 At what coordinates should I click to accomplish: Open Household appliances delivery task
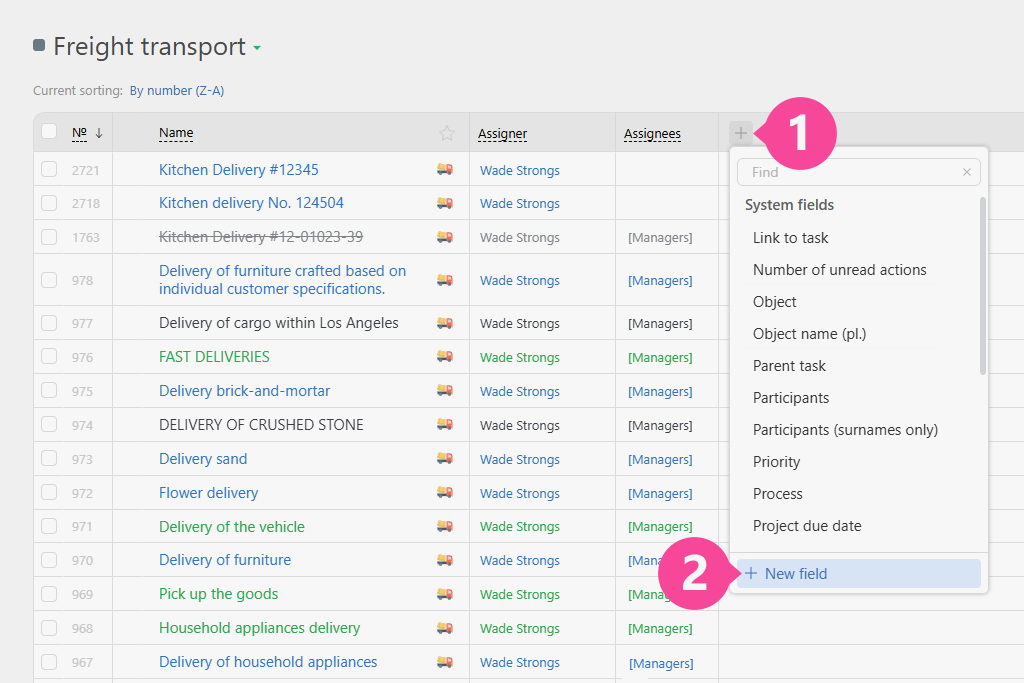[259, 628]
